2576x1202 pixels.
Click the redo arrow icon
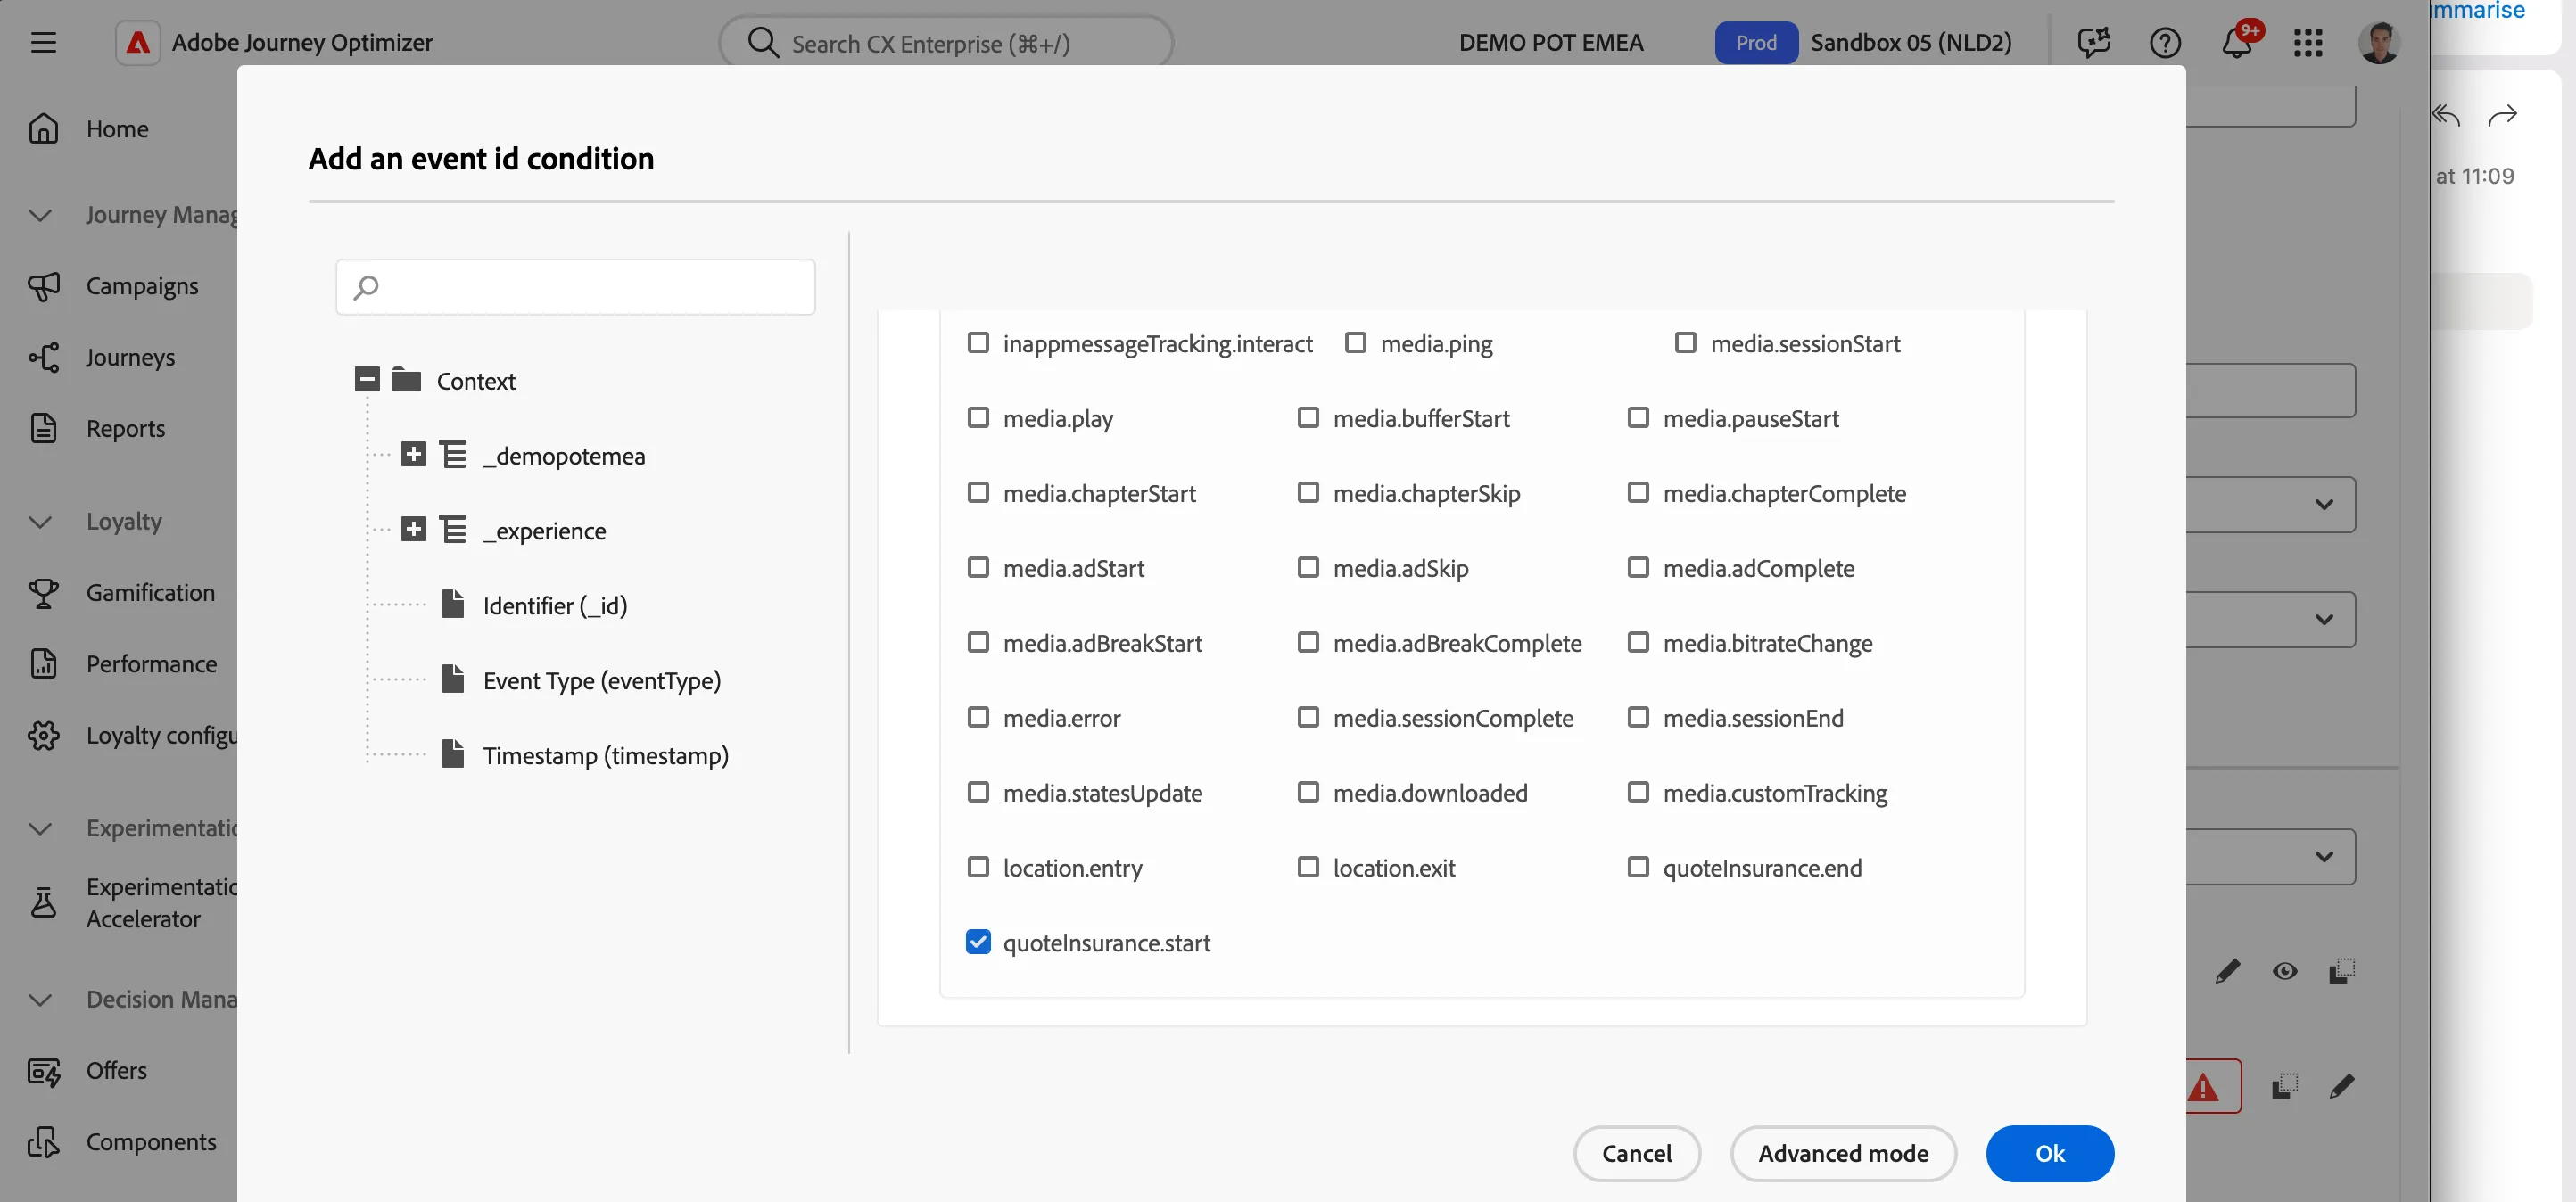point(2503,116)
